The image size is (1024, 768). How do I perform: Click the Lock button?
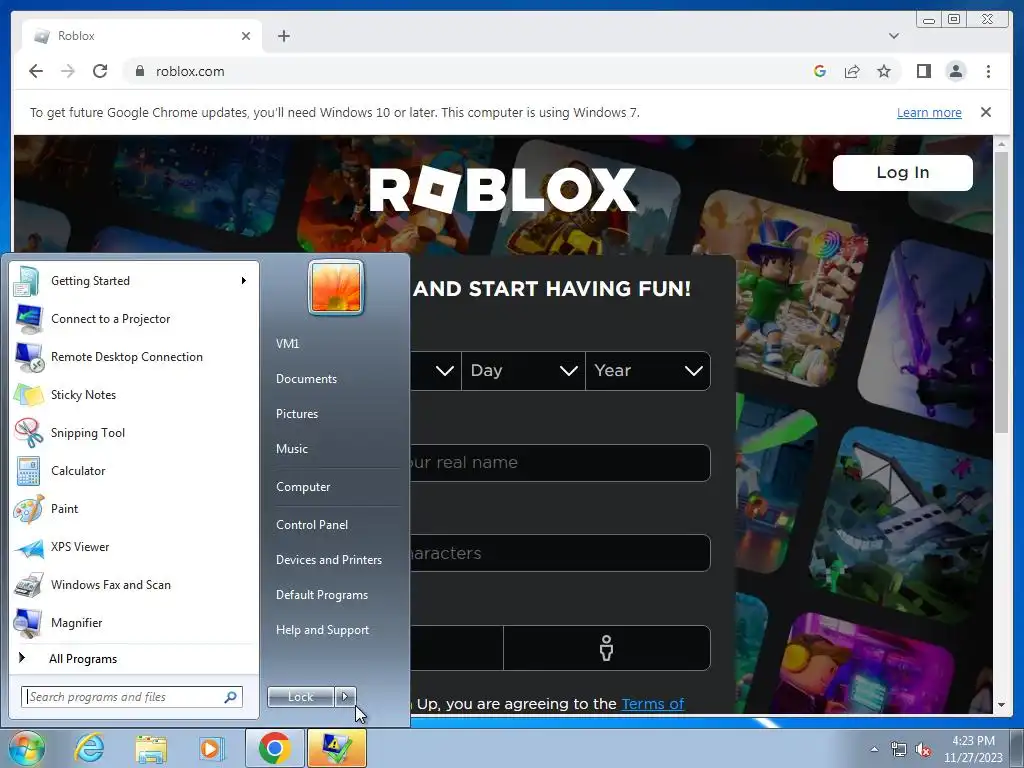(x=300, y=697)
